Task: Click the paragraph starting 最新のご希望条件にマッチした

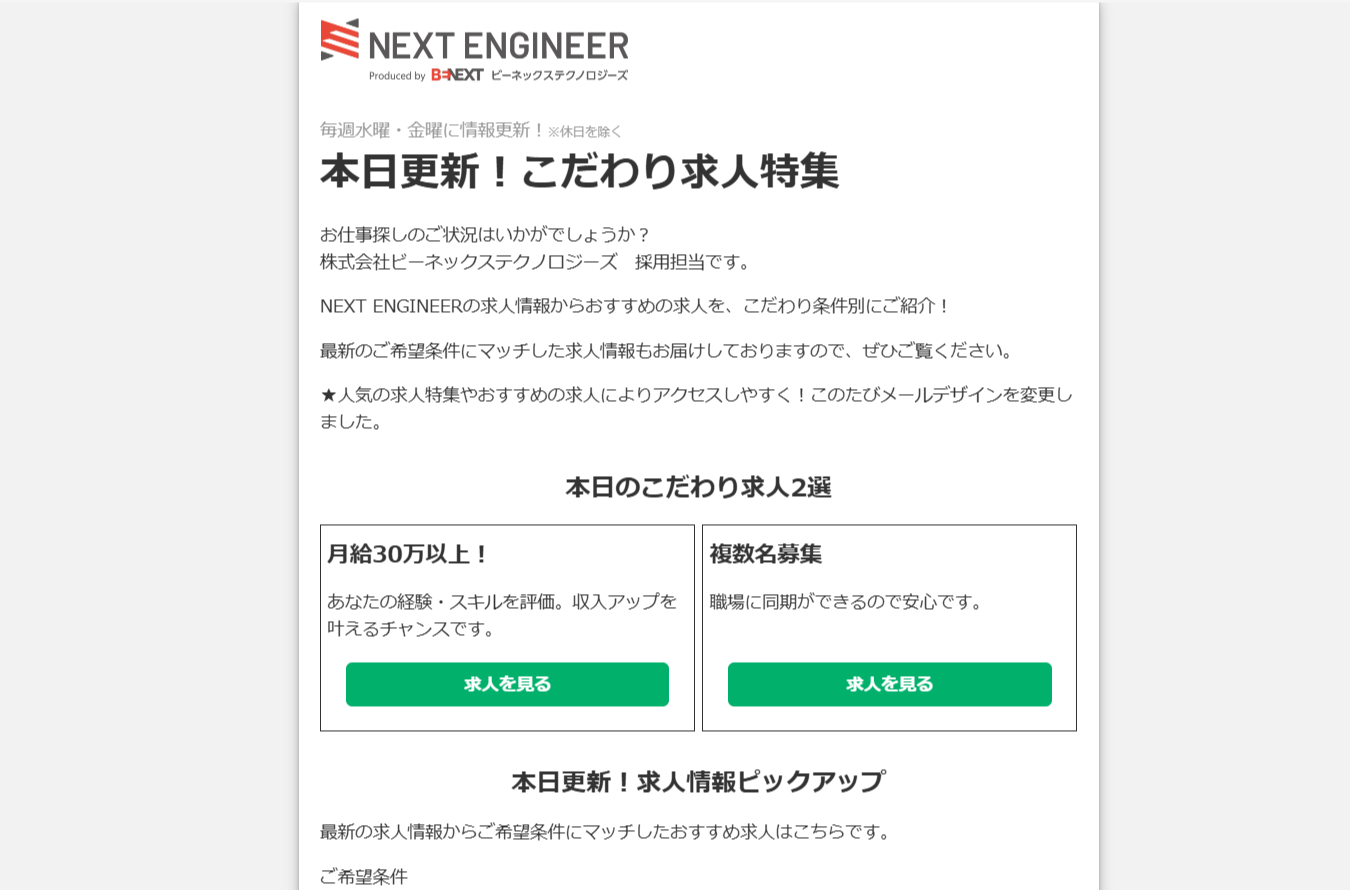Action: point(668,350)
